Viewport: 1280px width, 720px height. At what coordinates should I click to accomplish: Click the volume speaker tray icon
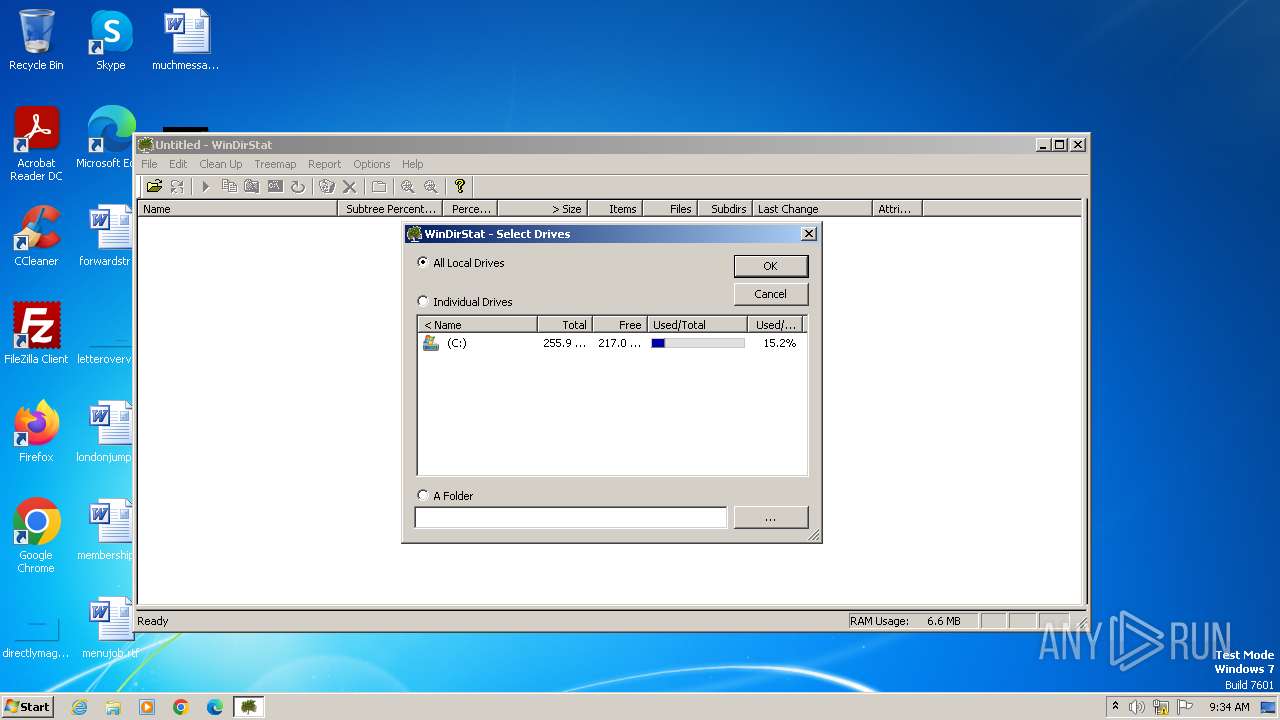pos(1137,707)
